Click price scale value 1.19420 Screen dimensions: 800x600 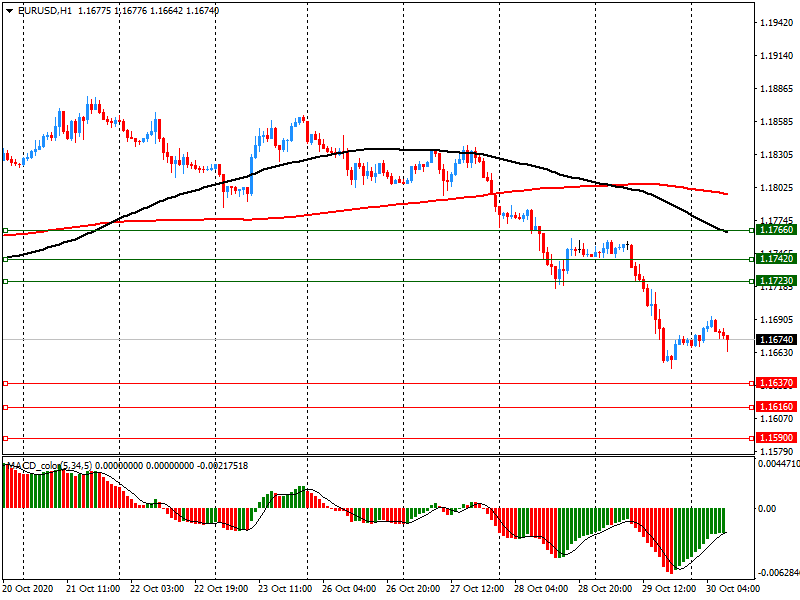pos(777,23)
